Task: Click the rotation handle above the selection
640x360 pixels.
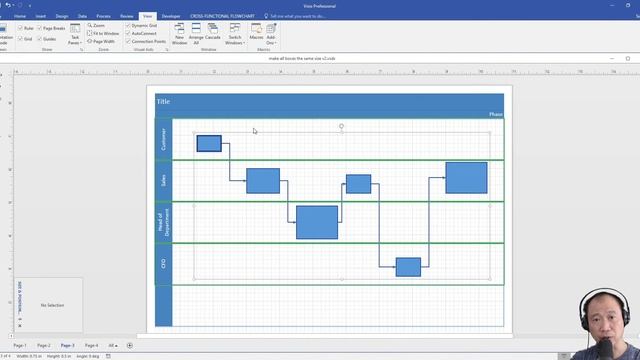Action: coord(341,126)
